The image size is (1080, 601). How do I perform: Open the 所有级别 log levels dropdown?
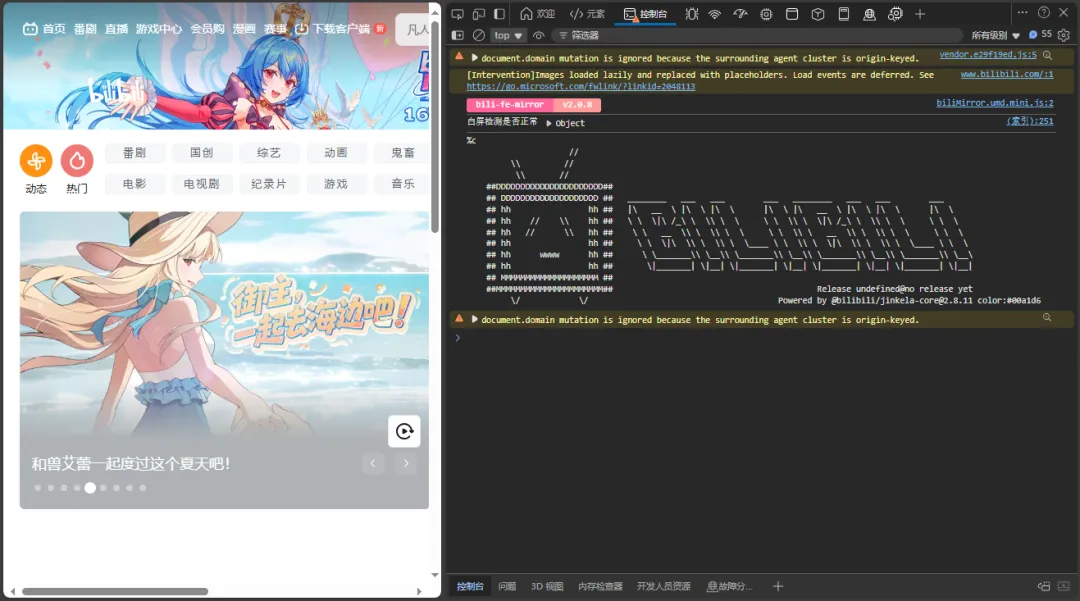[x=995, y=35]
